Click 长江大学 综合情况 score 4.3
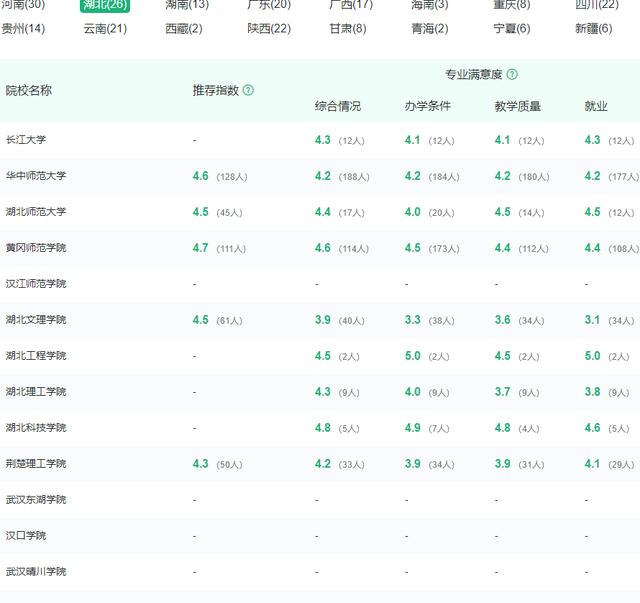The width and height of the screenshot is (640, 603). (323, 140)
